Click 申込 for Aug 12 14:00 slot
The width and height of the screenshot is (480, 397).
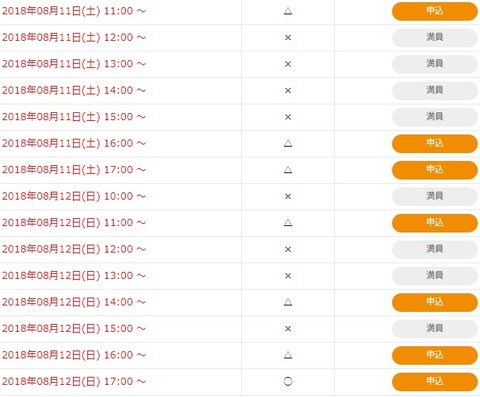435,302
